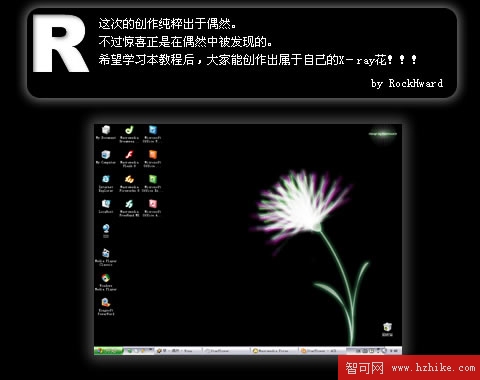Open the Kingsoft PowerWord desktop shortcut
The width and height of the screenshot is (480, 380).
click(106, 306)
